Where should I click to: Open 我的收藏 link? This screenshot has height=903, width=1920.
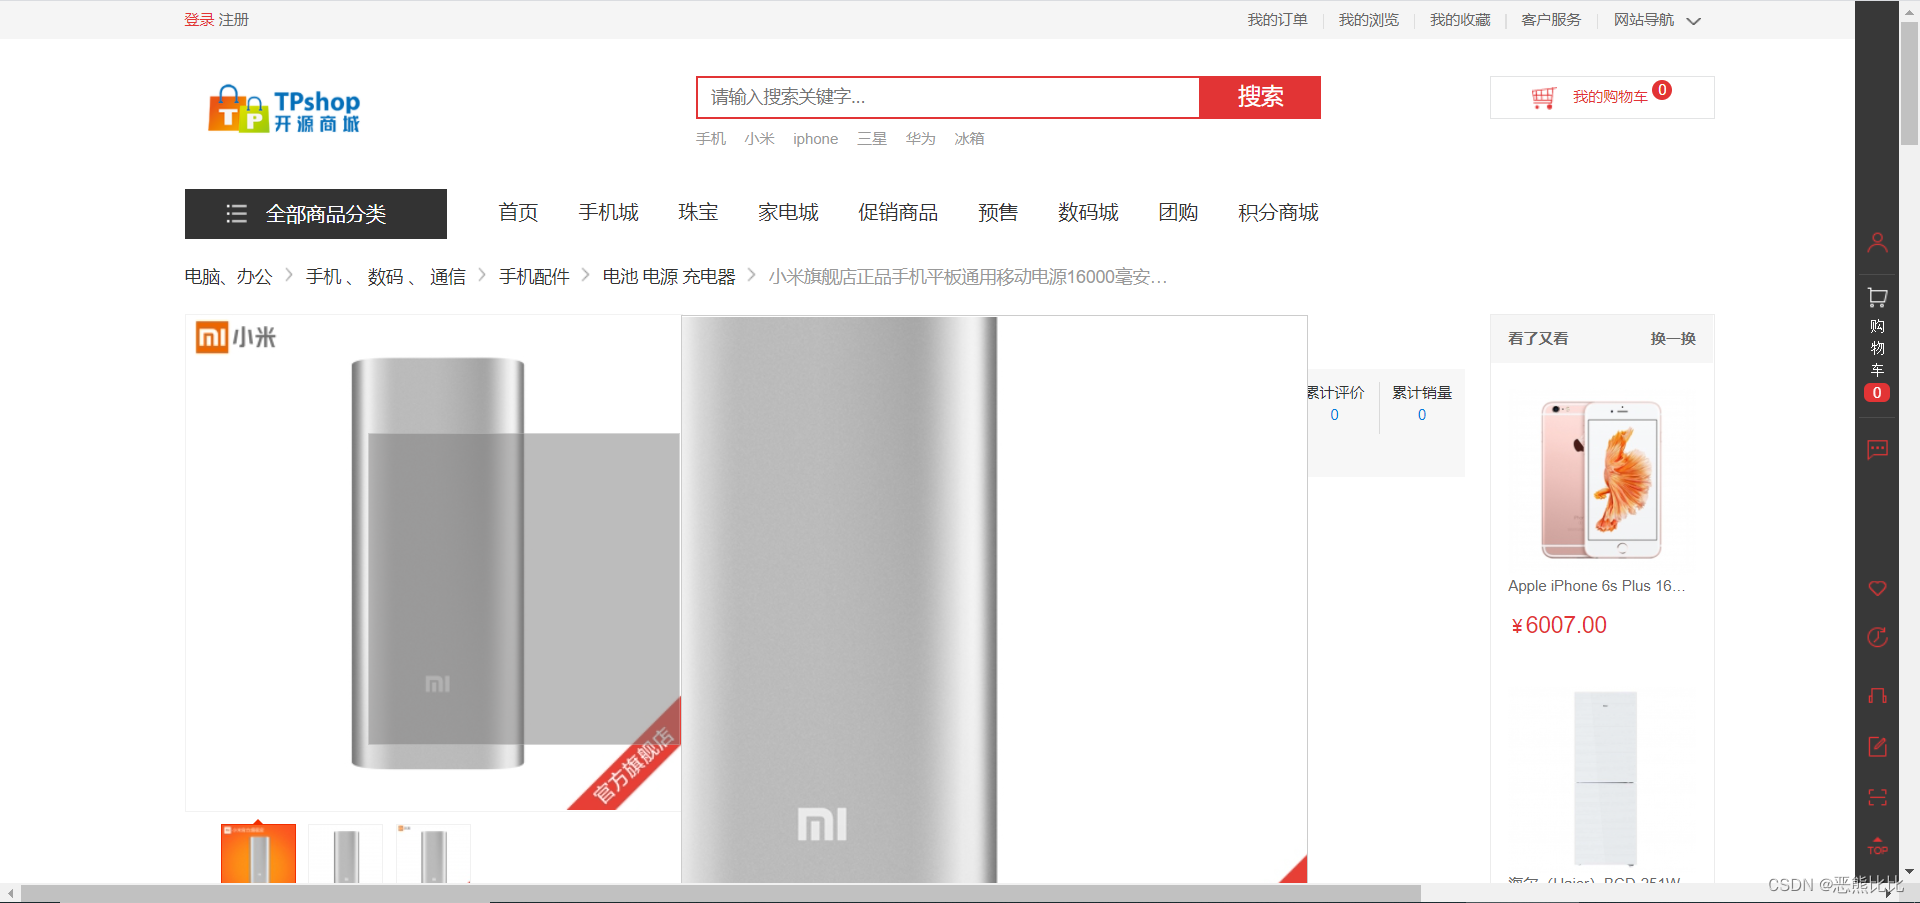pyautogui.click(x=1460, y=20)
